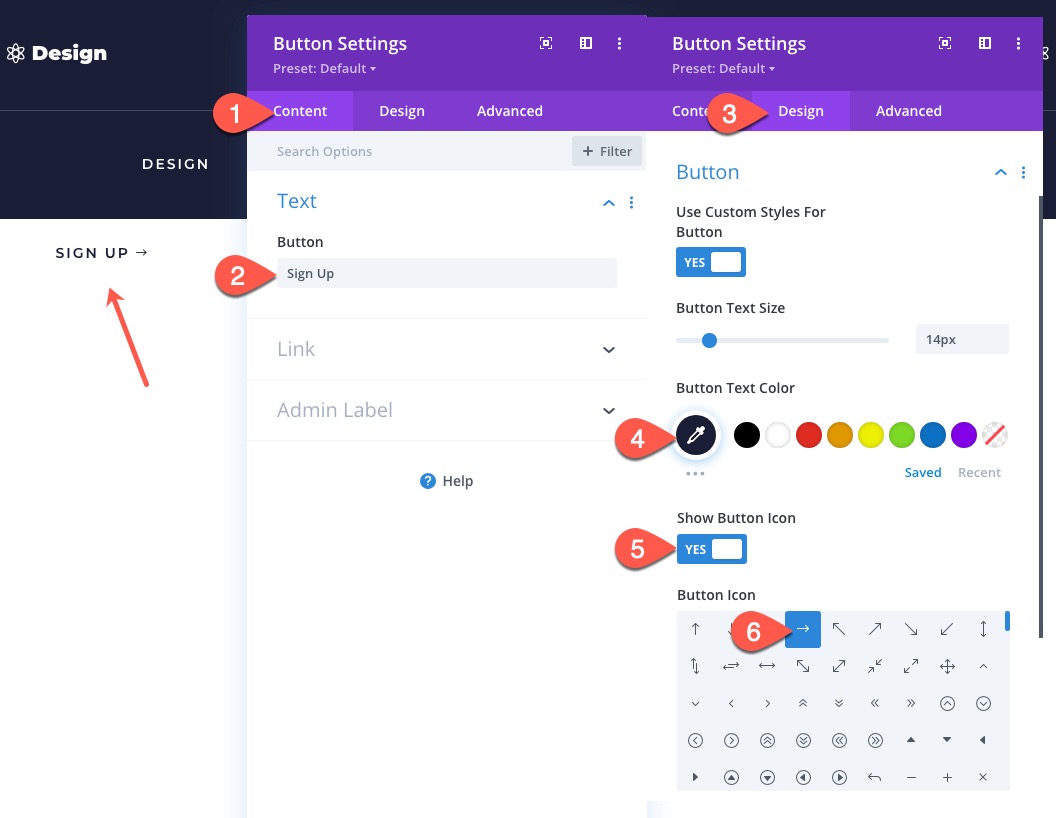Select the right arrow Button Icon

(x=802, y=629)
